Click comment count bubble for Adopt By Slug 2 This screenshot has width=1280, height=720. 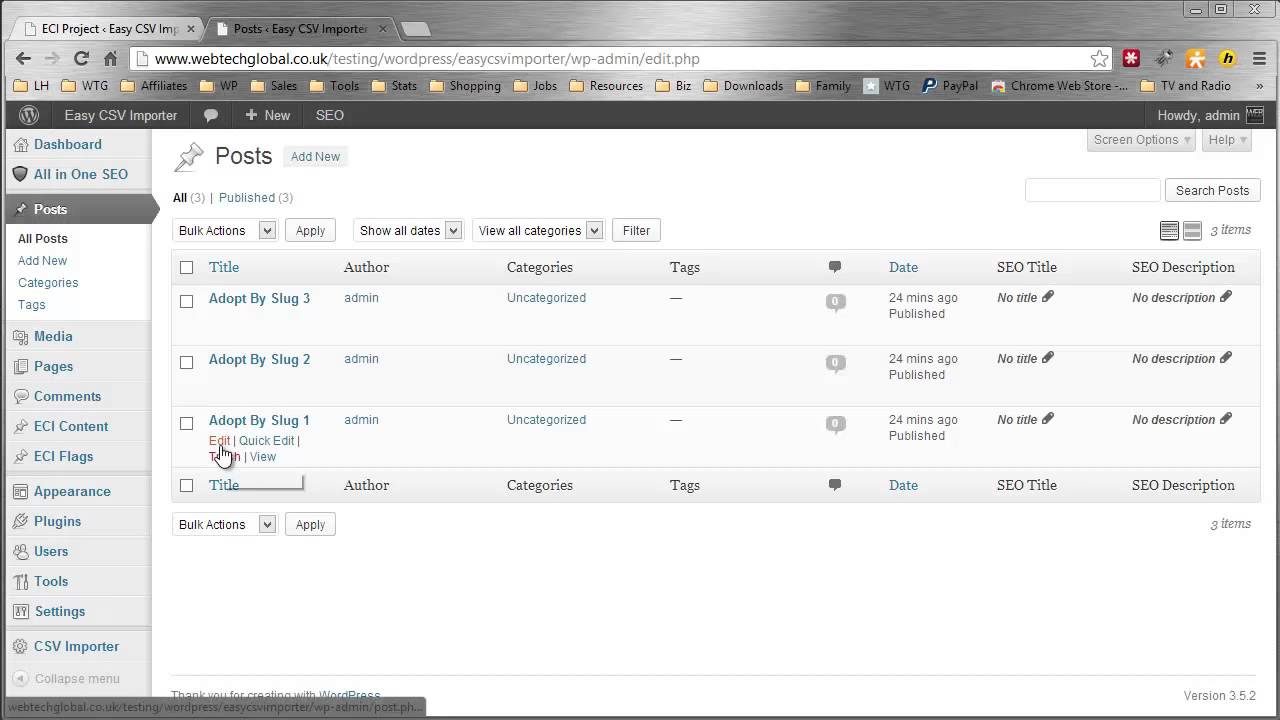point(835,363)
